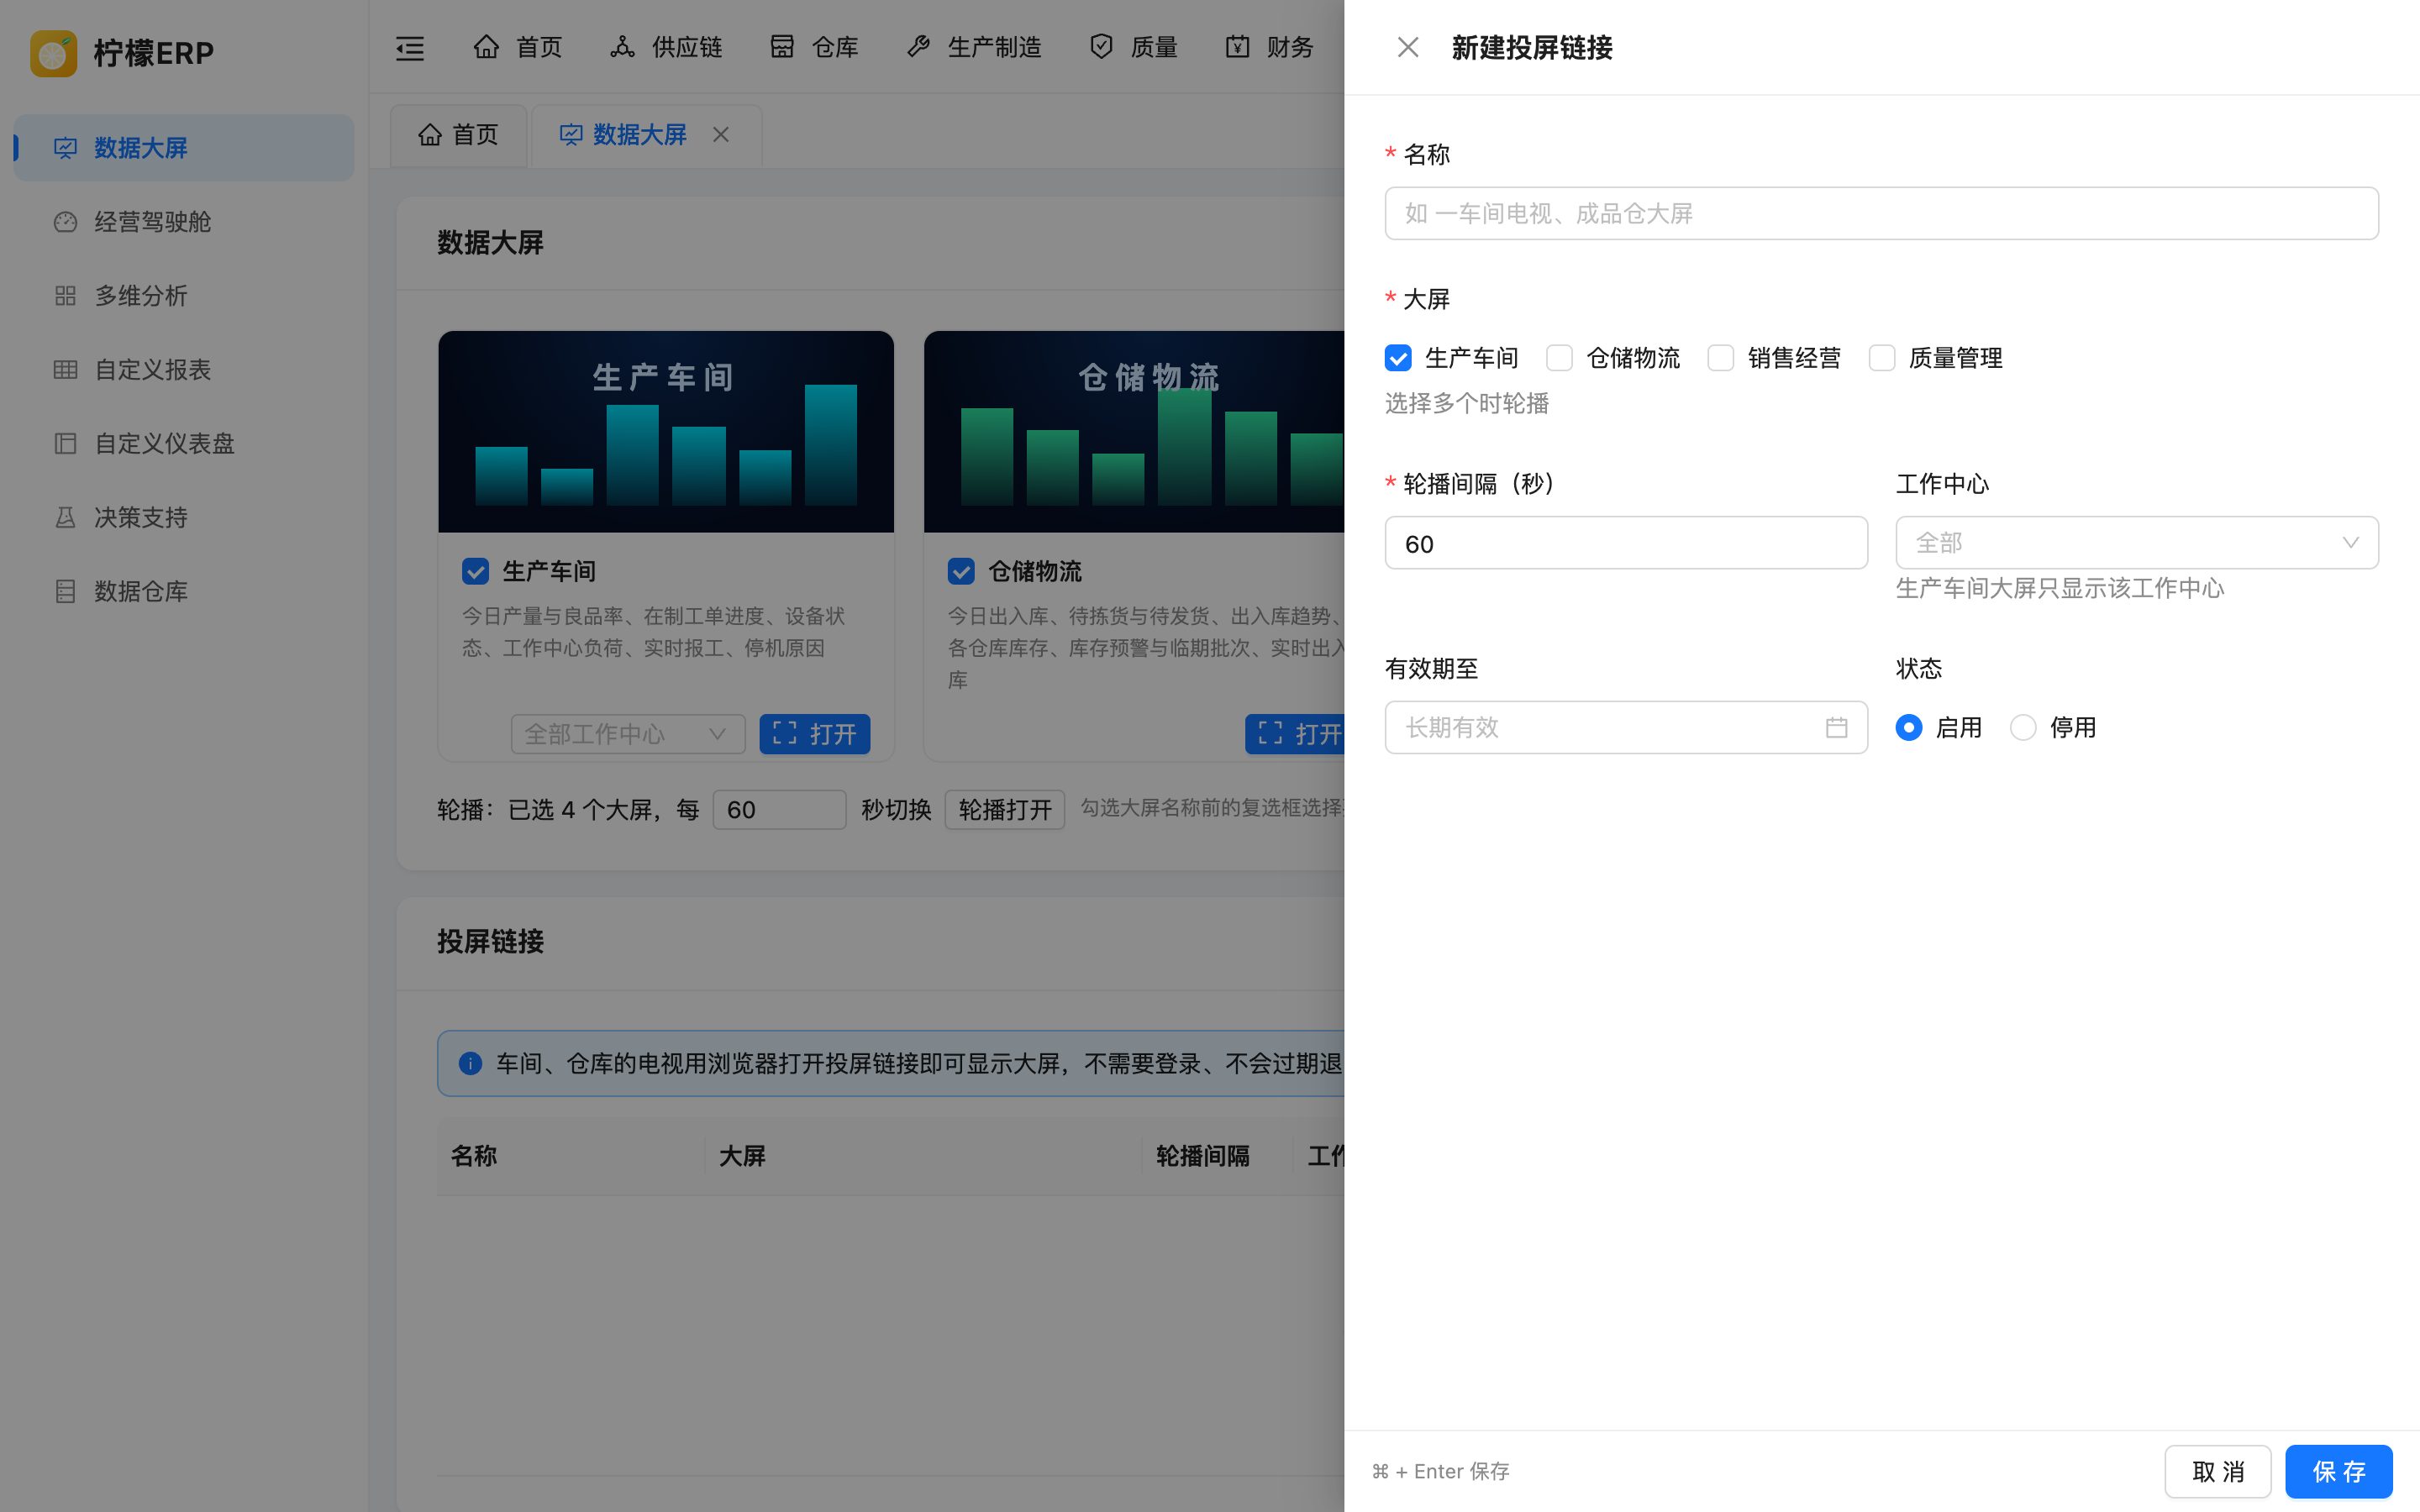Viewport: 2420px width, 1512px height.
Task: Click the 仓库 warehouse icon
Action: pos(782,47)
